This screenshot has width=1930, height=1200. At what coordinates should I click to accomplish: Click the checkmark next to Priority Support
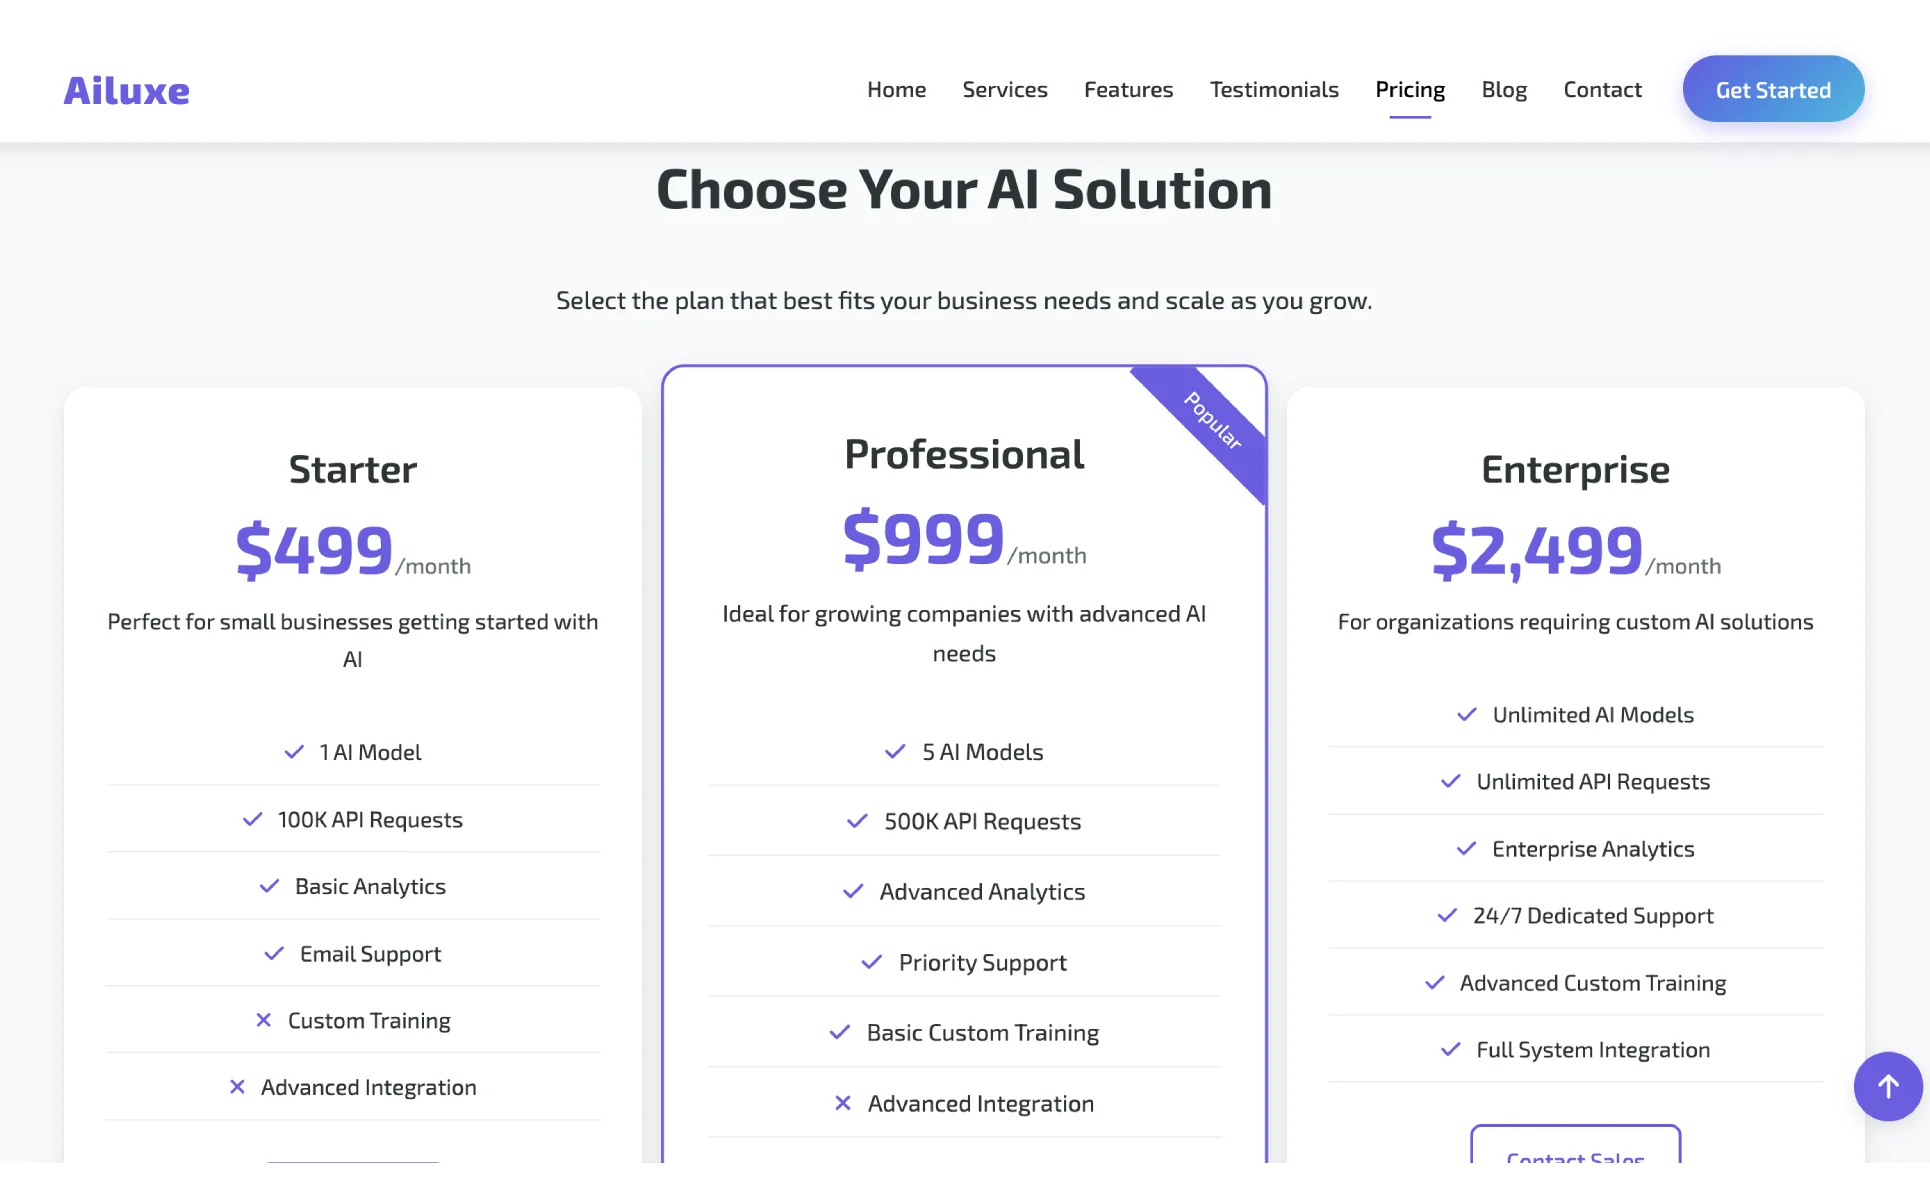[x=872, y=962]
